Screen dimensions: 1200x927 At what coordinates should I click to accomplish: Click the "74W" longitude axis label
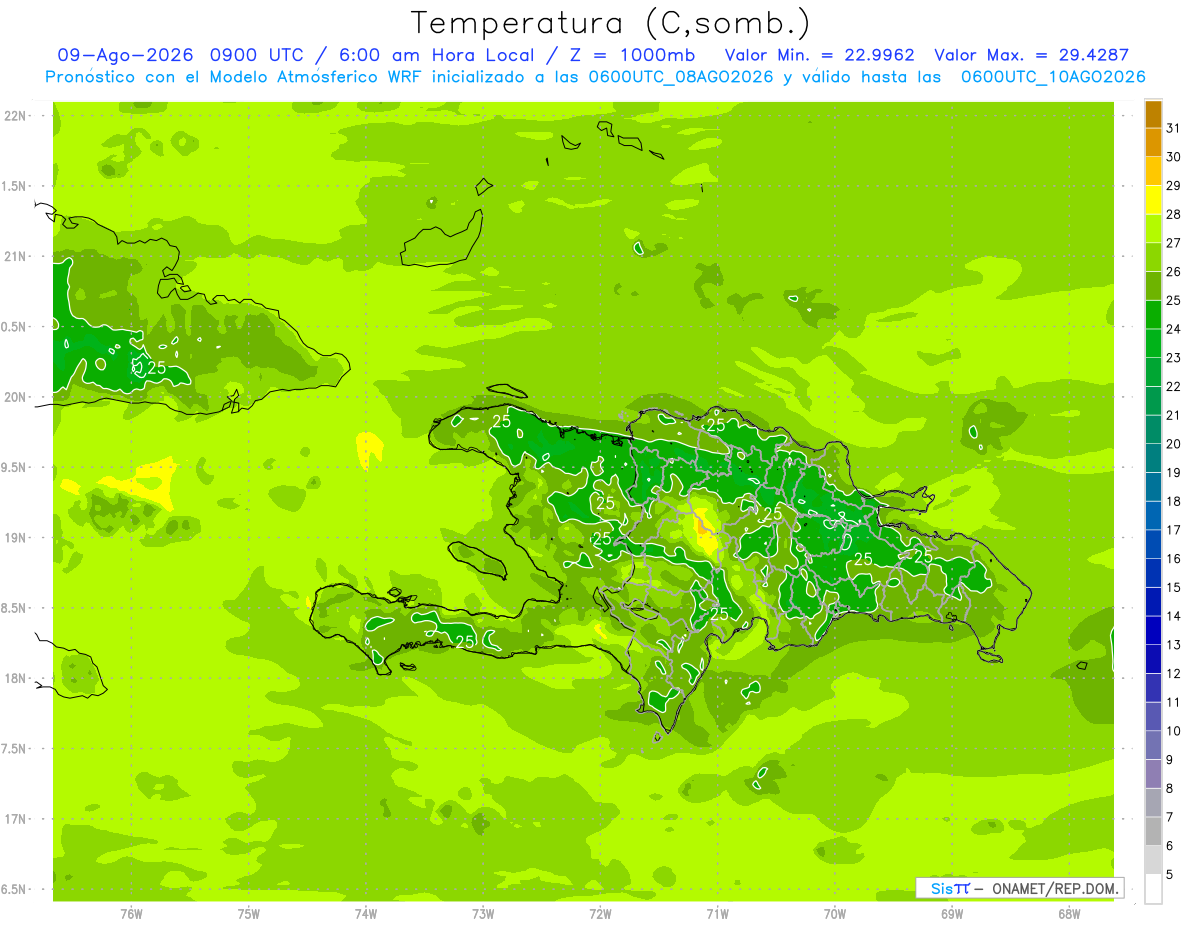pyautogui.click(x=366, y=914)
